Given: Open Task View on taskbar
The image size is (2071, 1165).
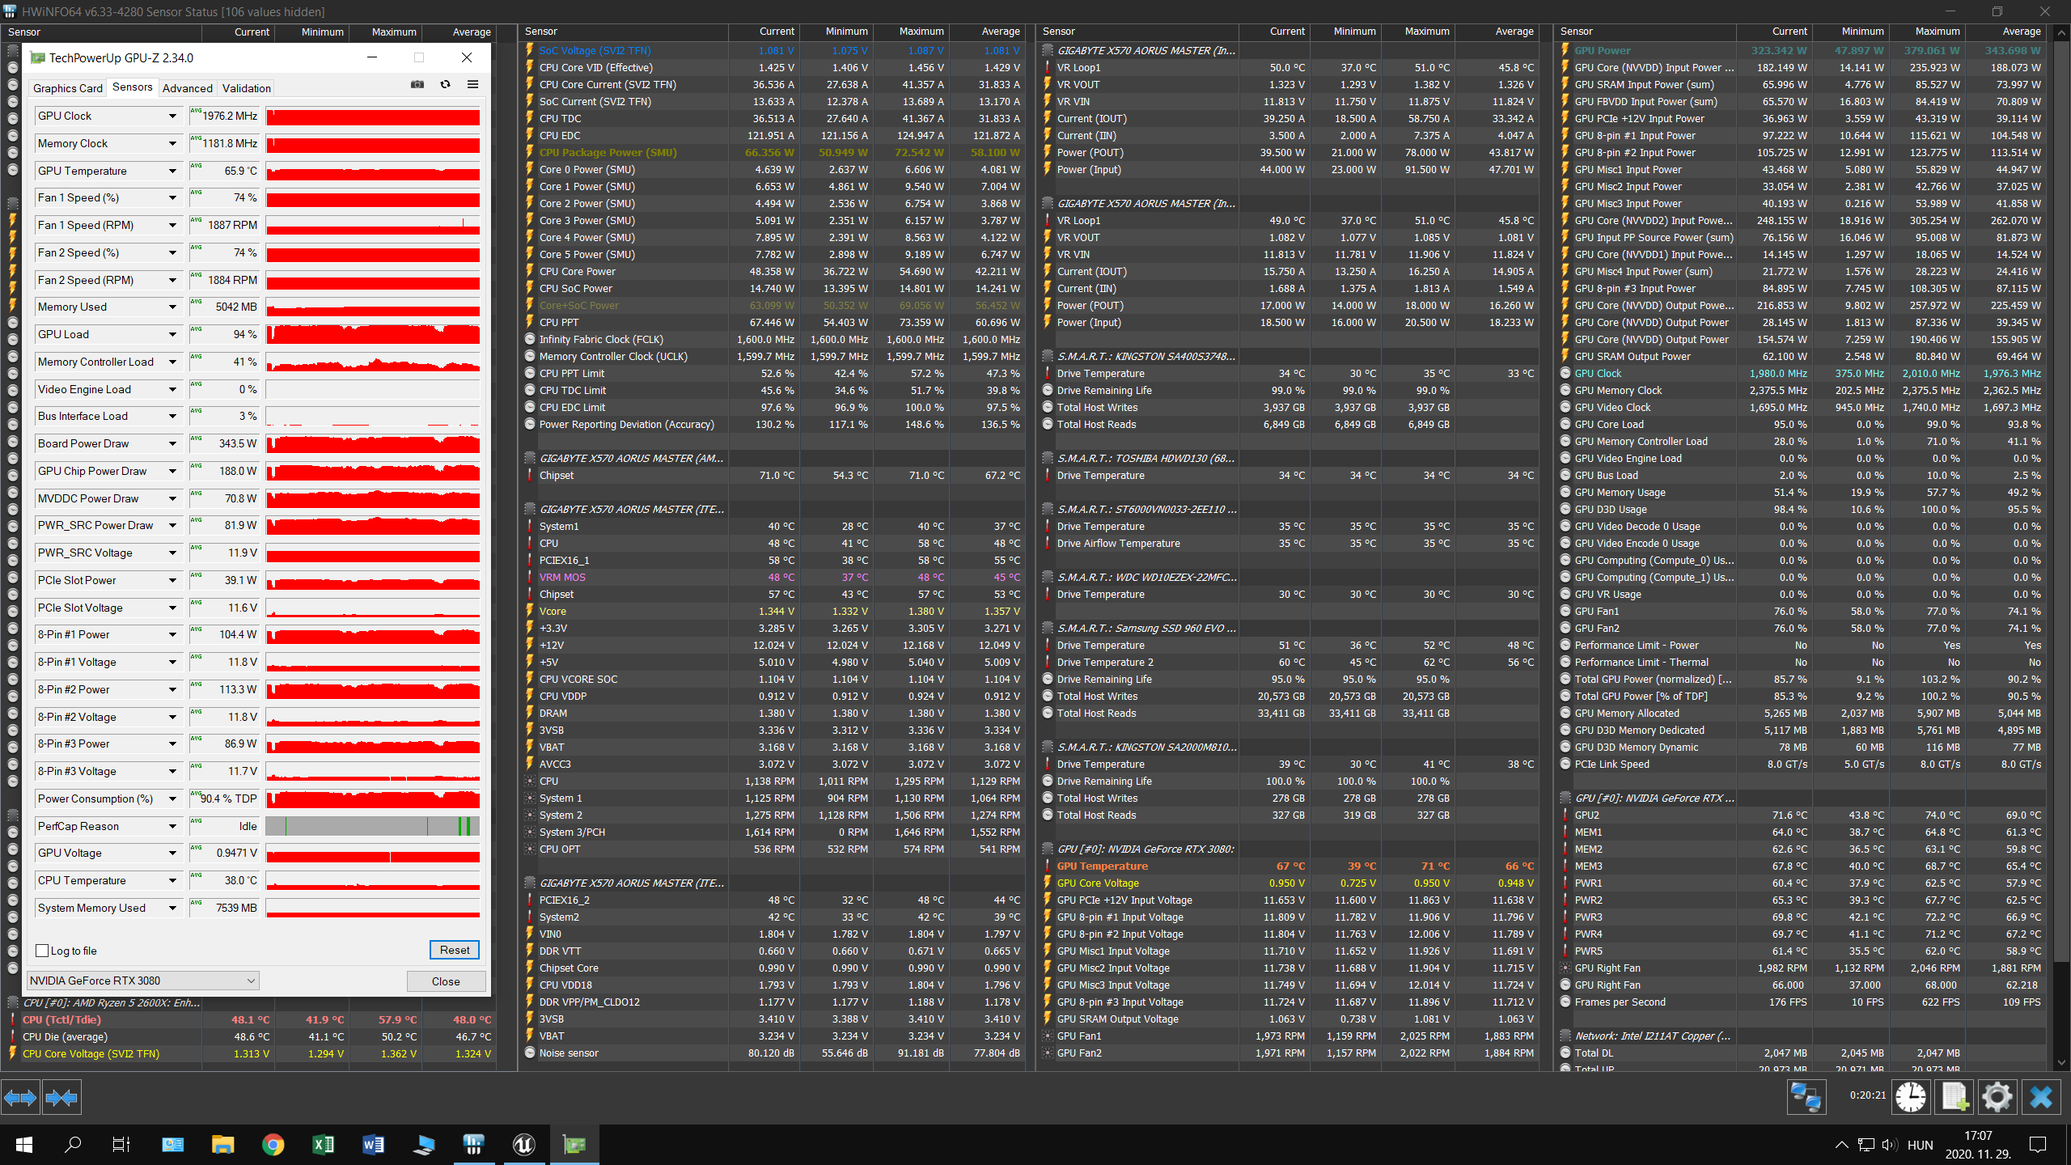Looking at the screenshot, I should point(122,1144).
